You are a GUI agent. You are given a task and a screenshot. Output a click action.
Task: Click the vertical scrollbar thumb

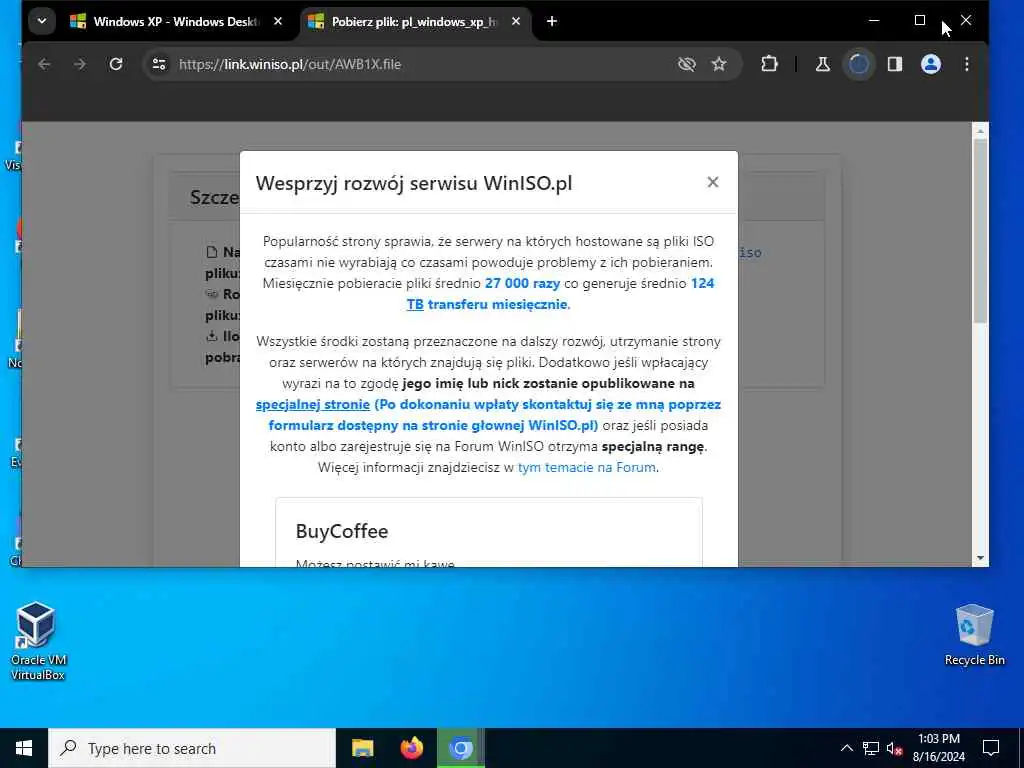pos(980,230)
